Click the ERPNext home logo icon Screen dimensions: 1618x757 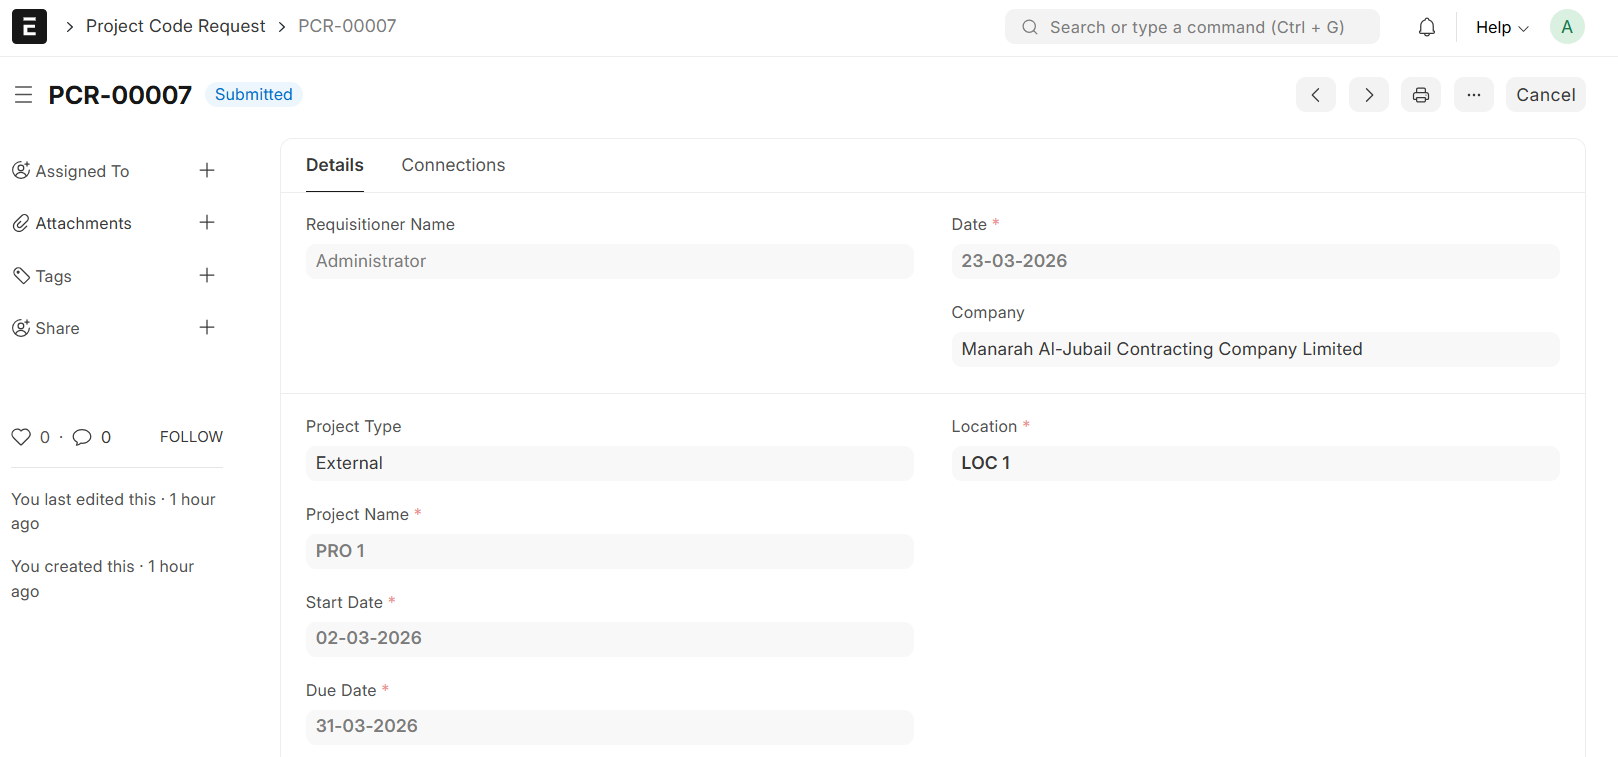[29, 27]
